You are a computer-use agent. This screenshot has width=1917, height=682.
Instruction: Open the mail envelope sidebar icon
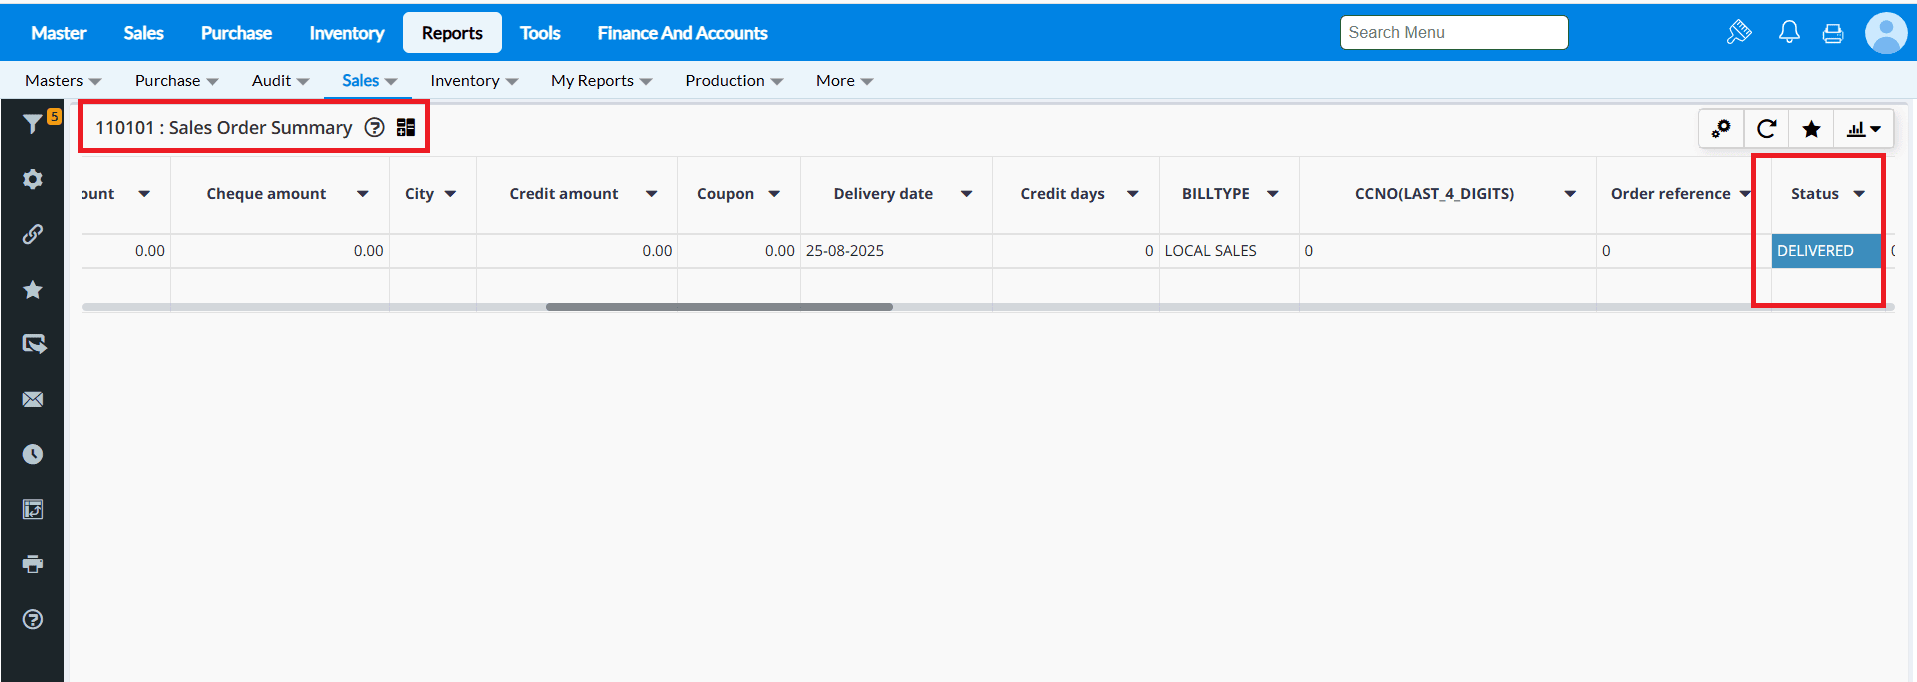33,399
